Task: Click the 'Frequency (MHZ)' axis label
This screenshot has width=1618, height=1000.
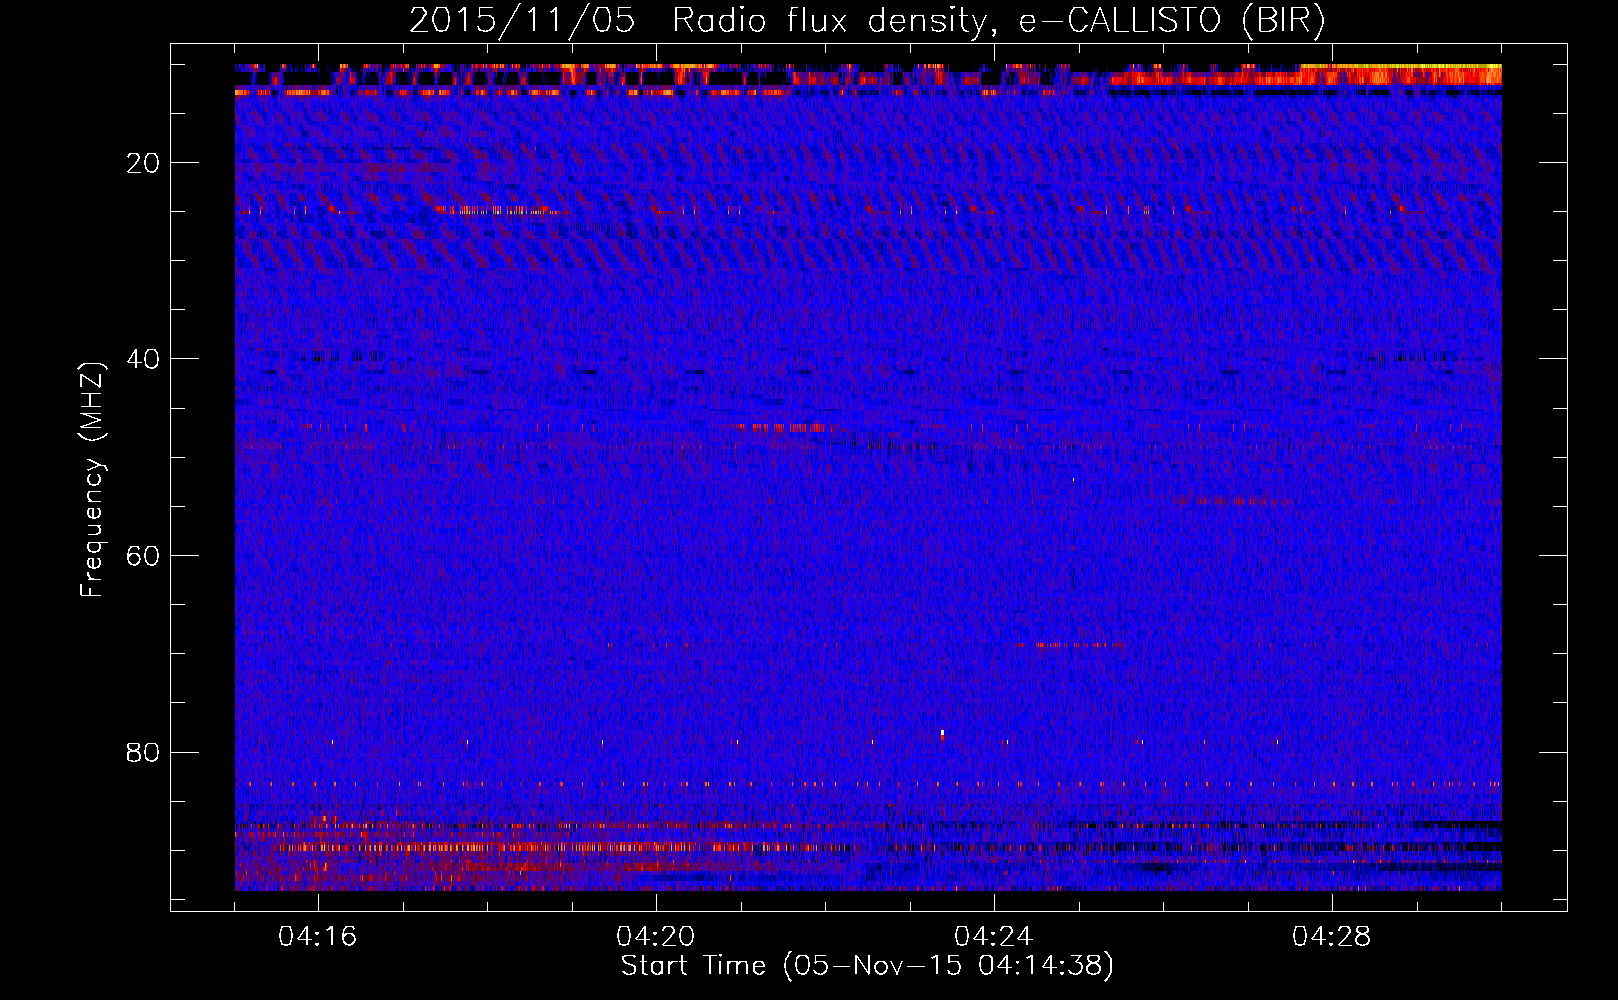Action: [92, 479]
